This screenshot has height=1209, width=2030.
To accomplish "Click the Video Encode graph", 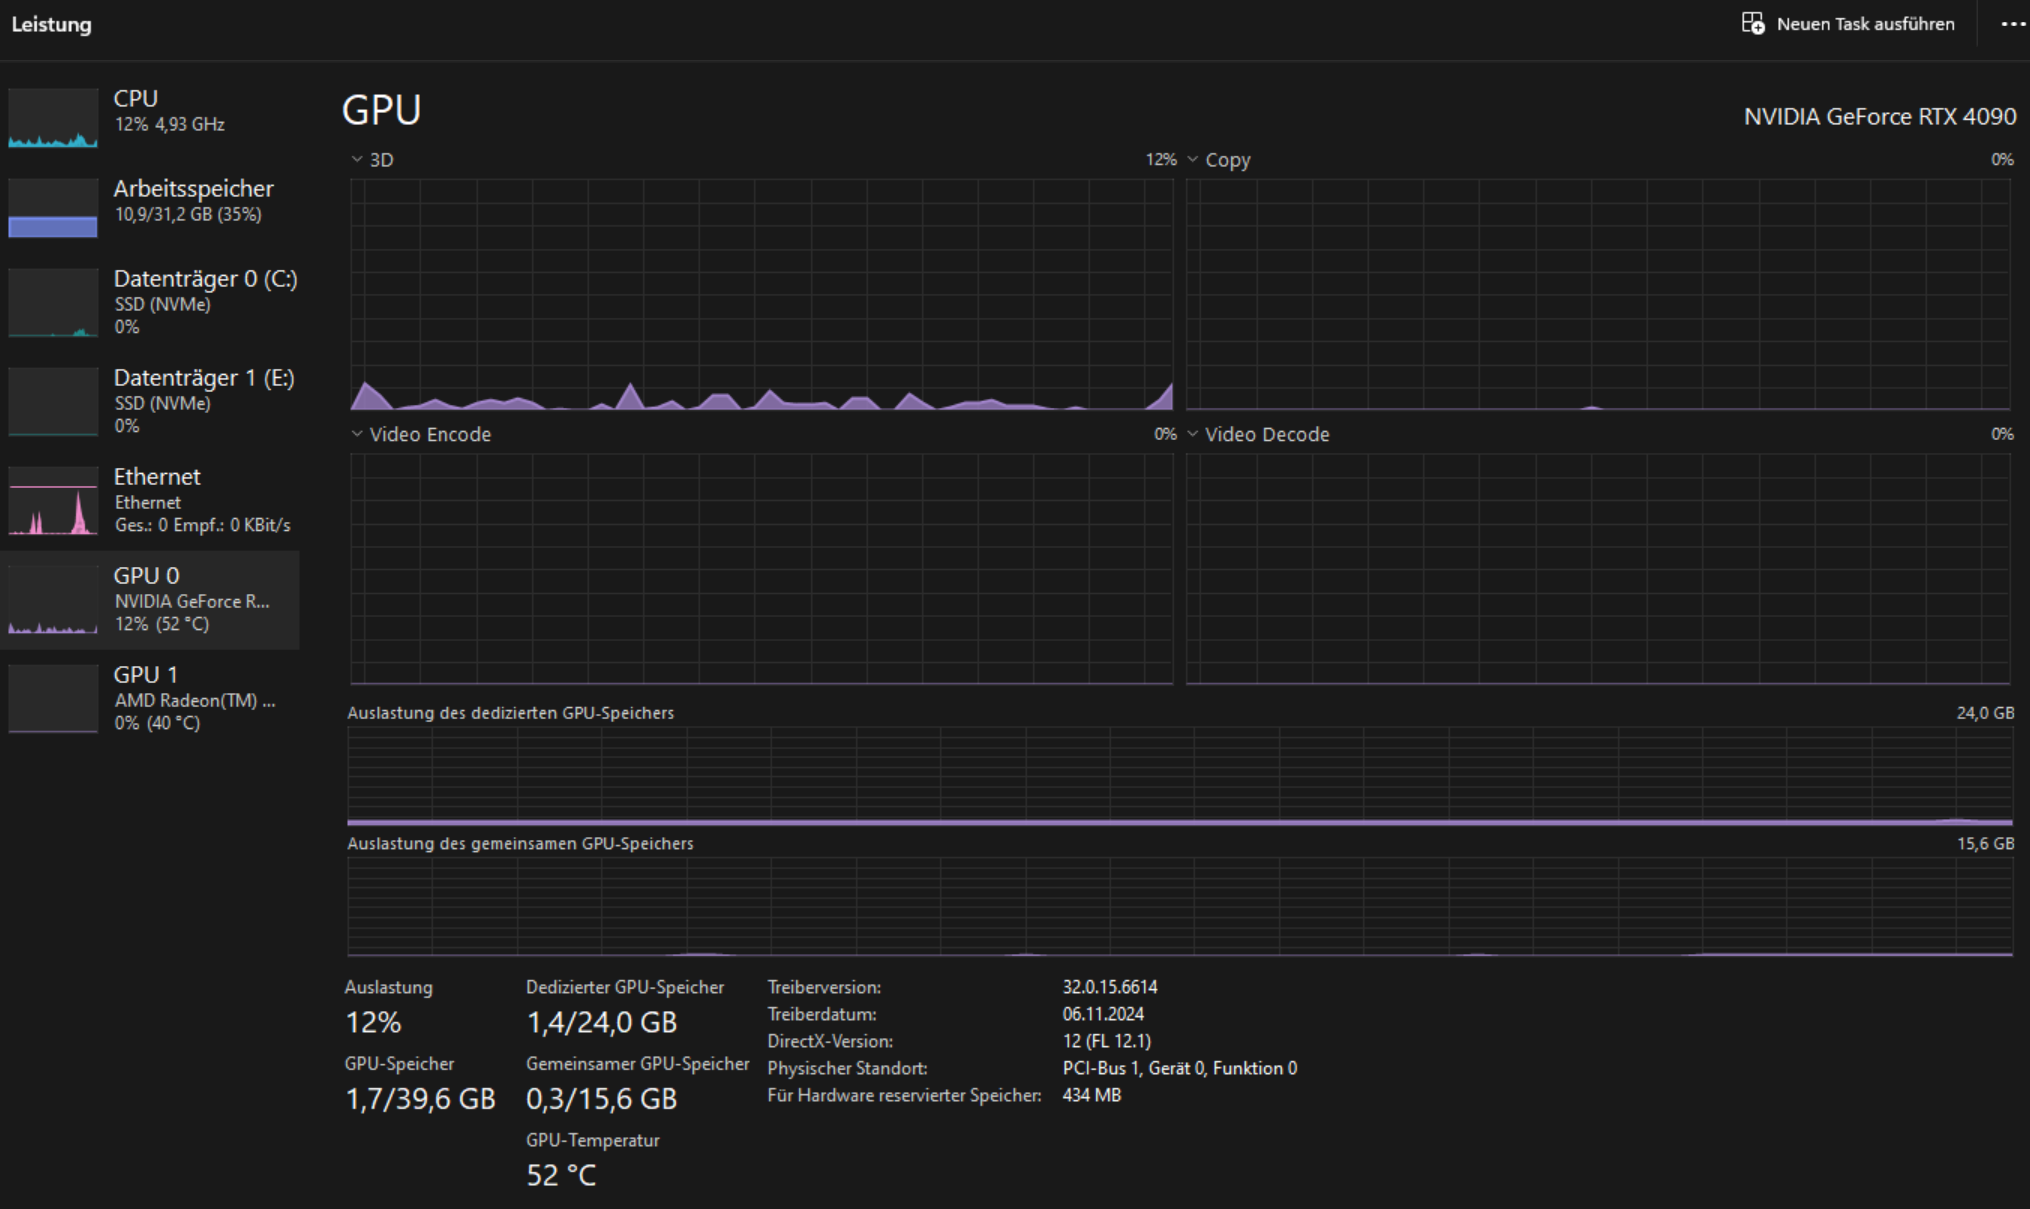I will (x=761, y=569).
